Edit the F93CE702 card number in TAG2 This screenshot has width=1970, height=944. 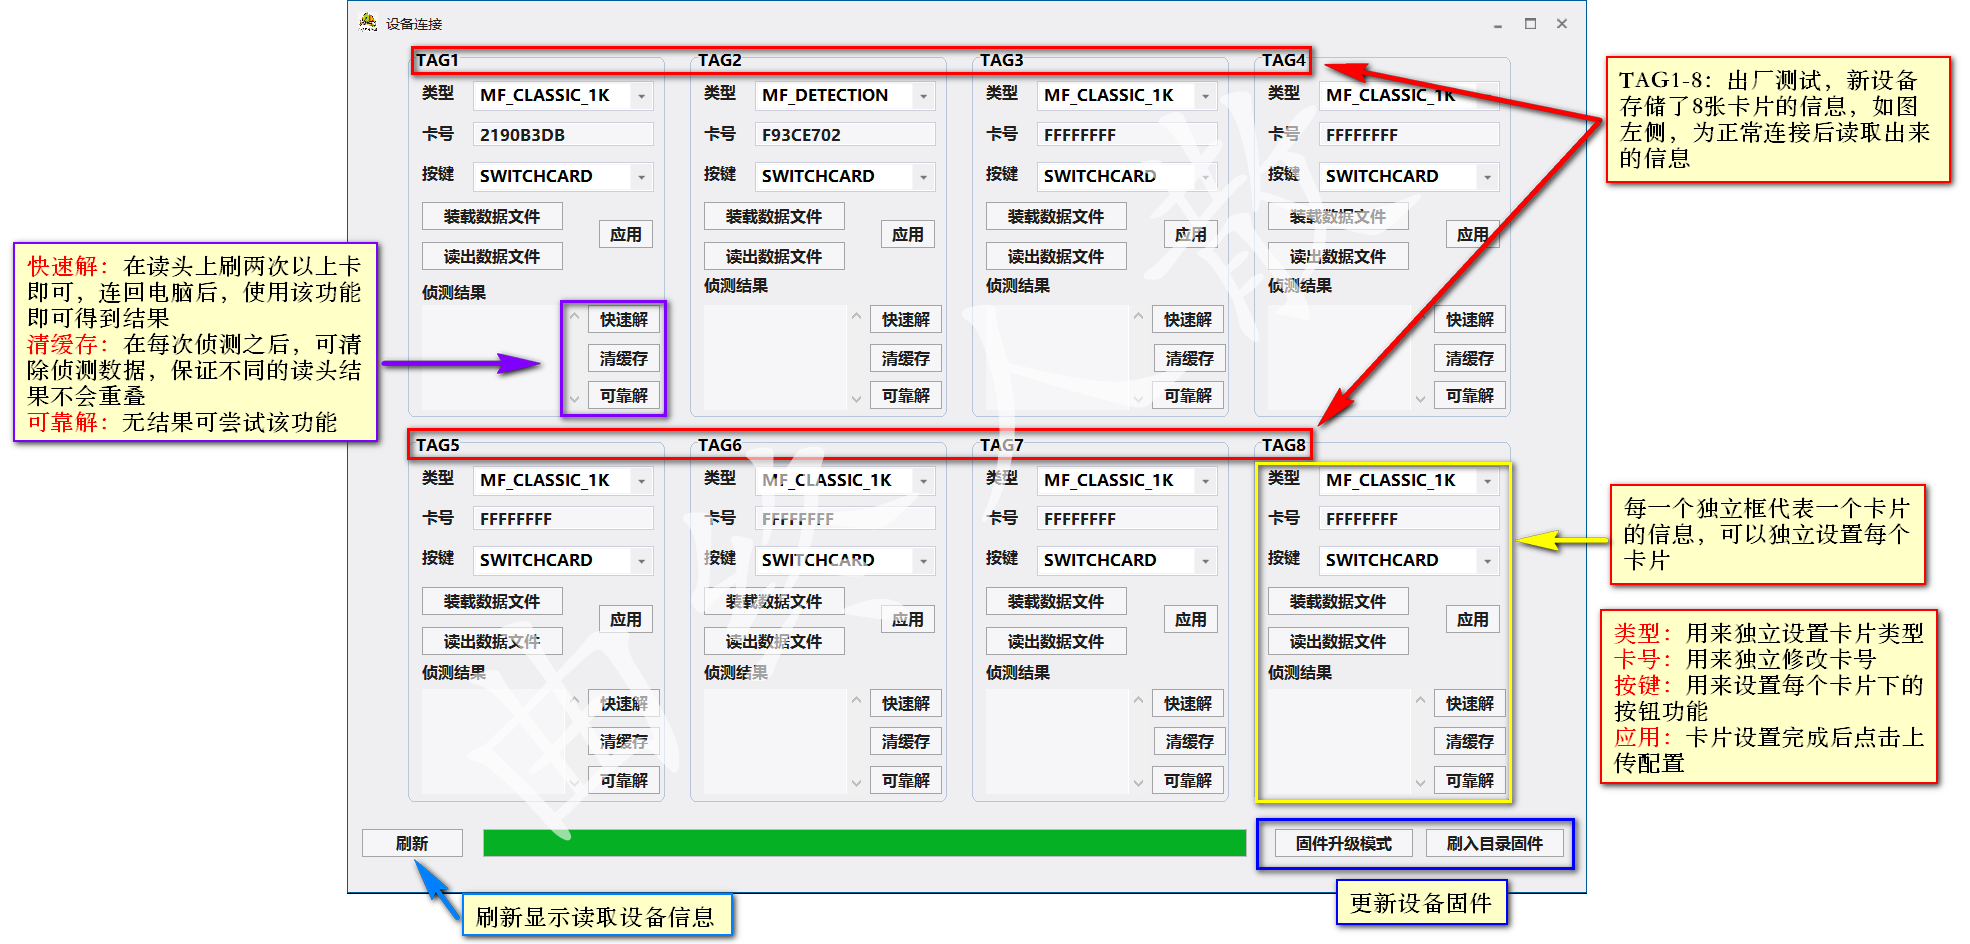click(x=845, y=133)
